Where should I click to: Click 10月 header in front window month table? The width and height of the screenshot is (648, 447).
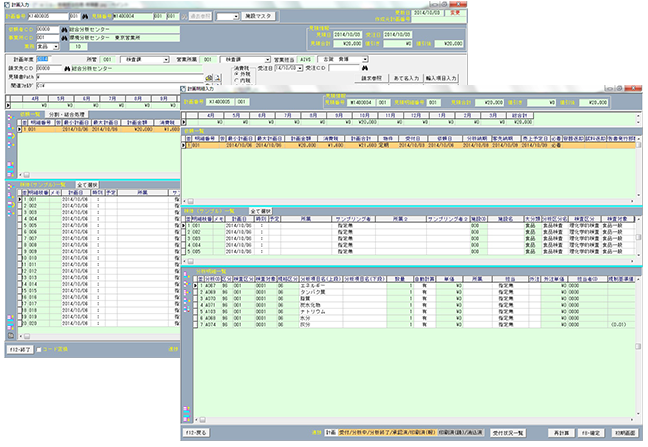(x=364, y=116)
